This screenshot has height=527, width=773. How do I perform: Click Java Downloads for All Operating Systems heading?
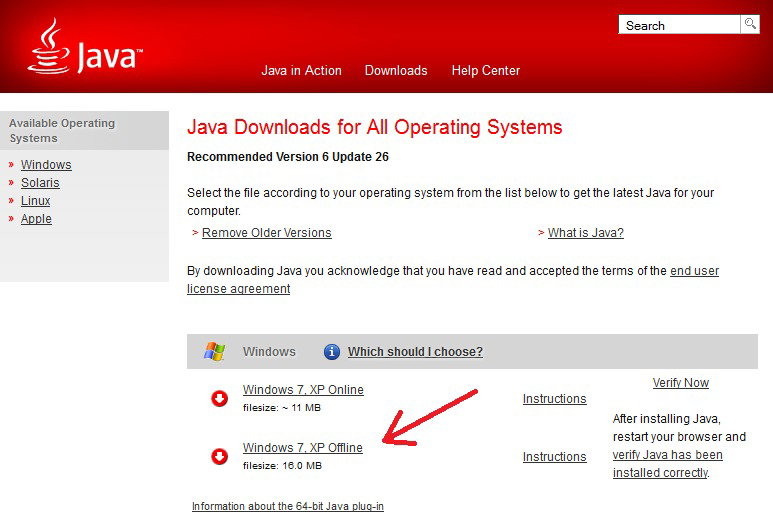click(375, 127)
